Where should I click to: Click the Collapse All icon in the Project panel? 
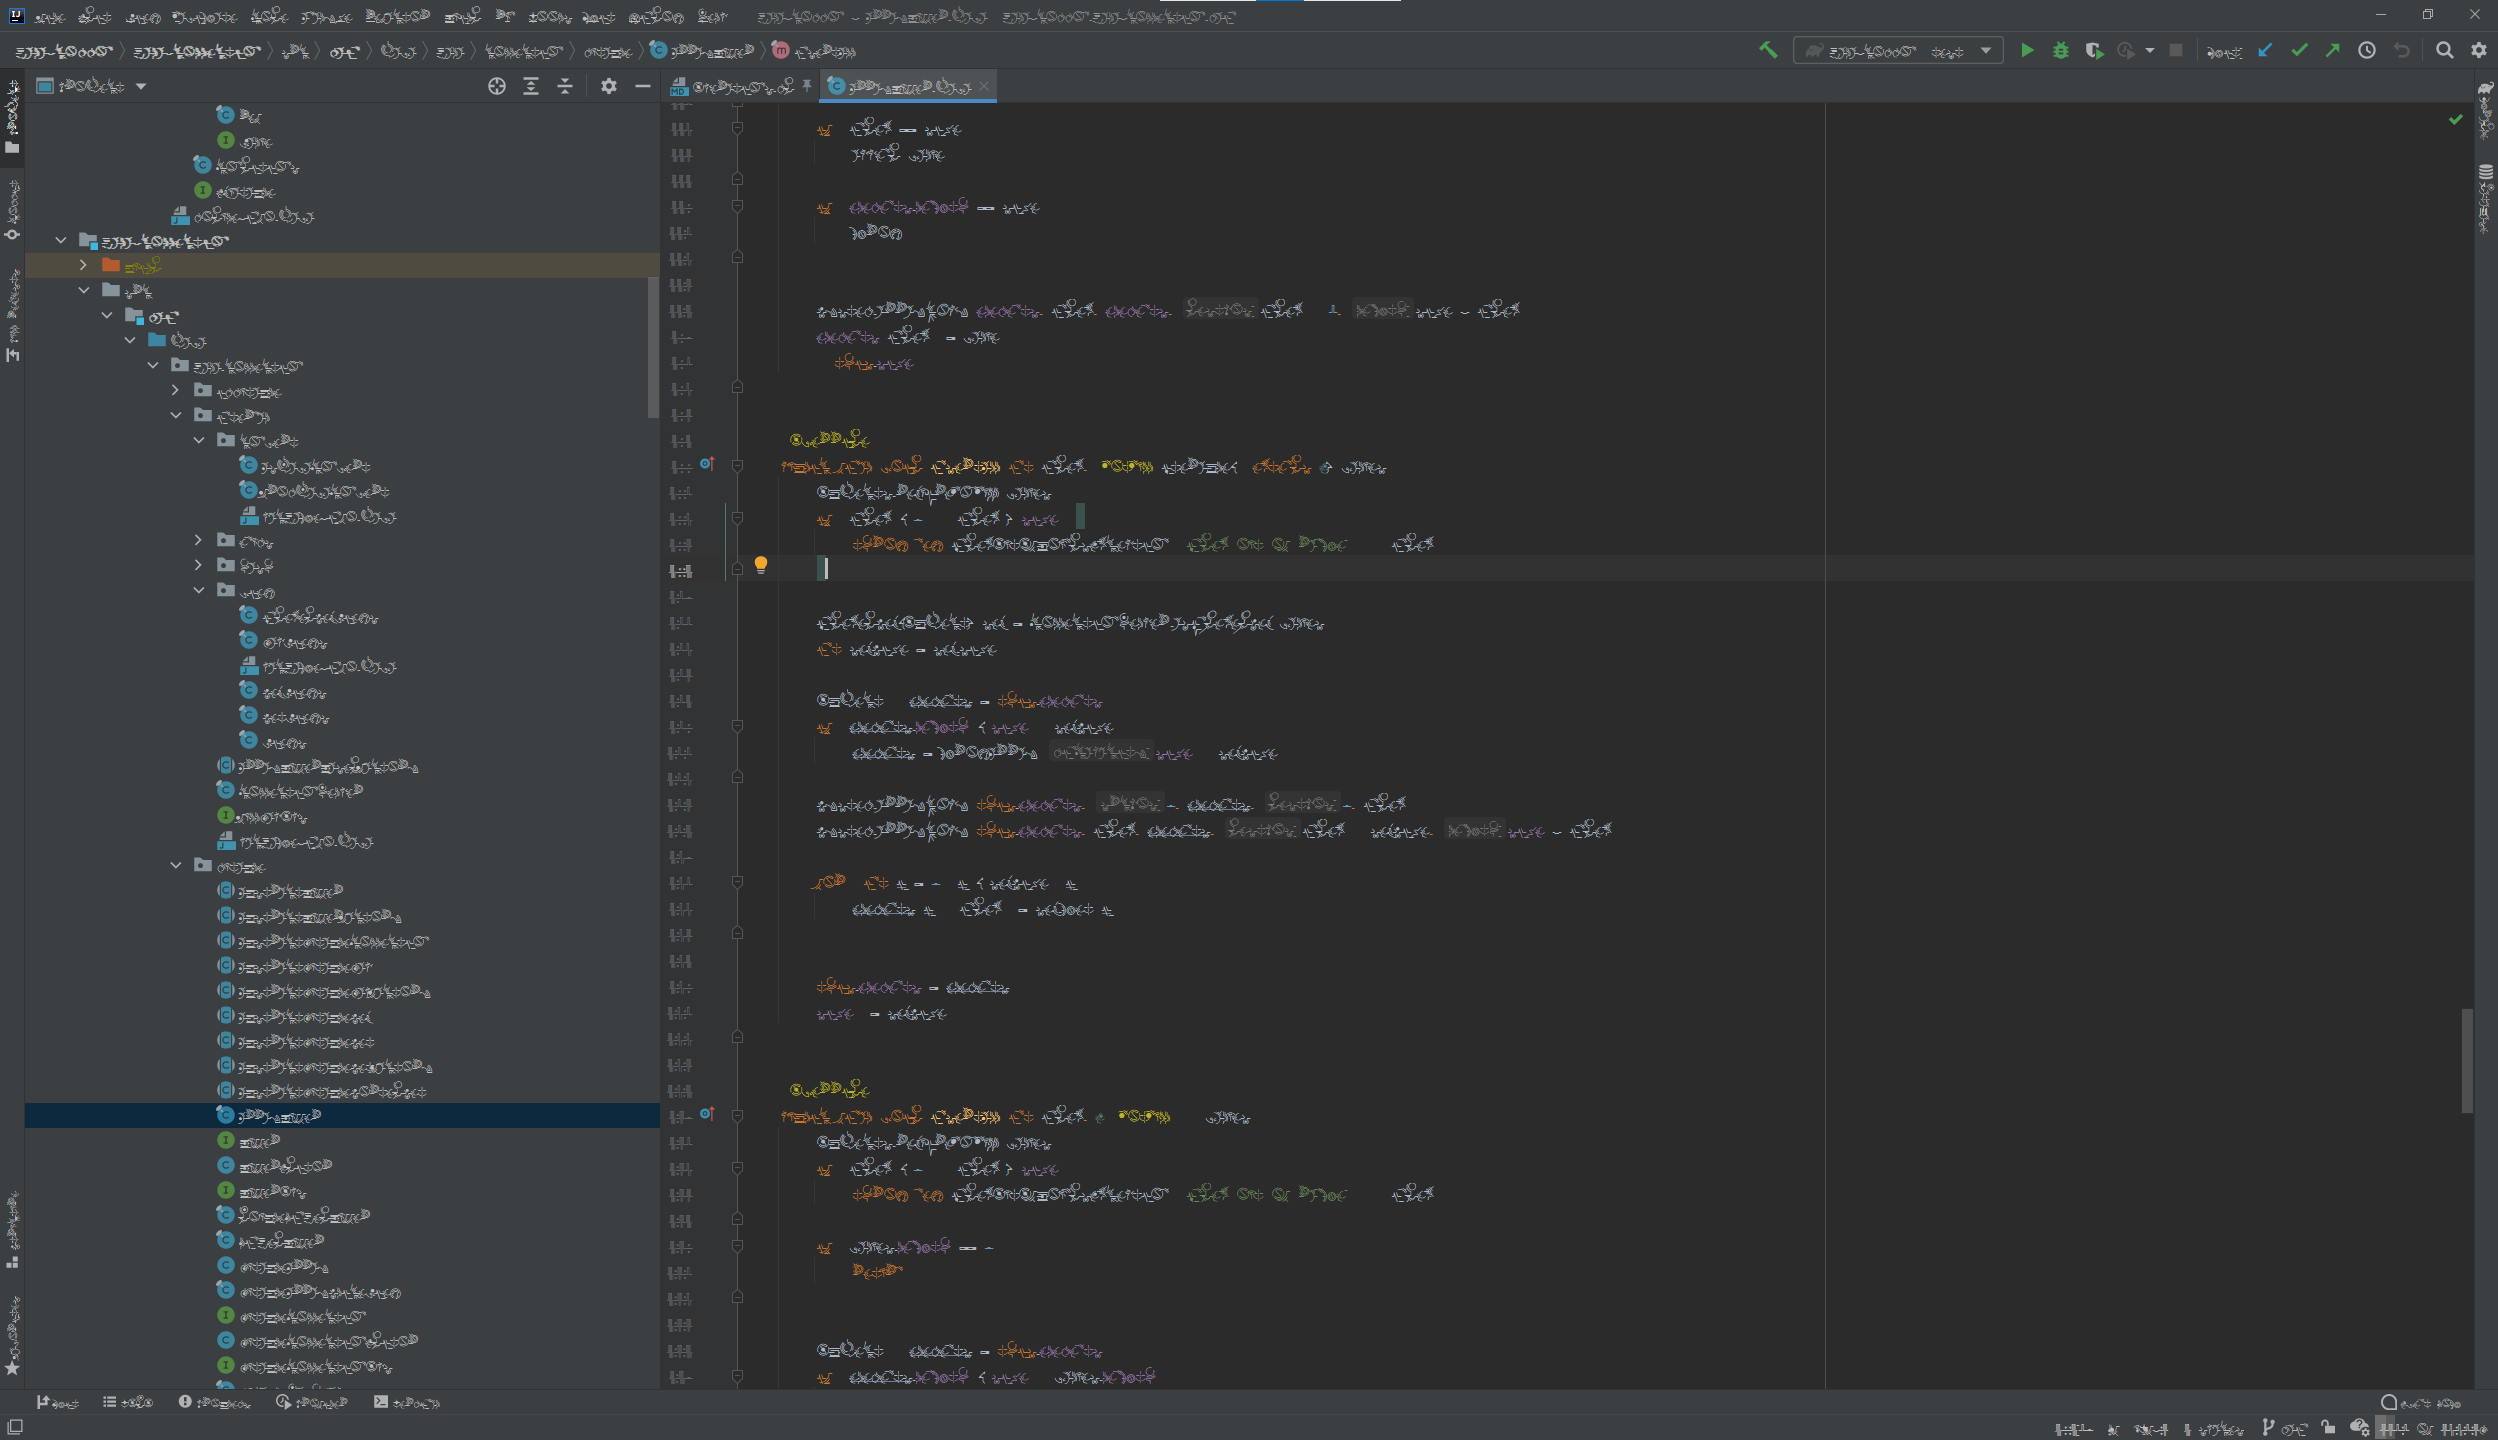(565, 86)
